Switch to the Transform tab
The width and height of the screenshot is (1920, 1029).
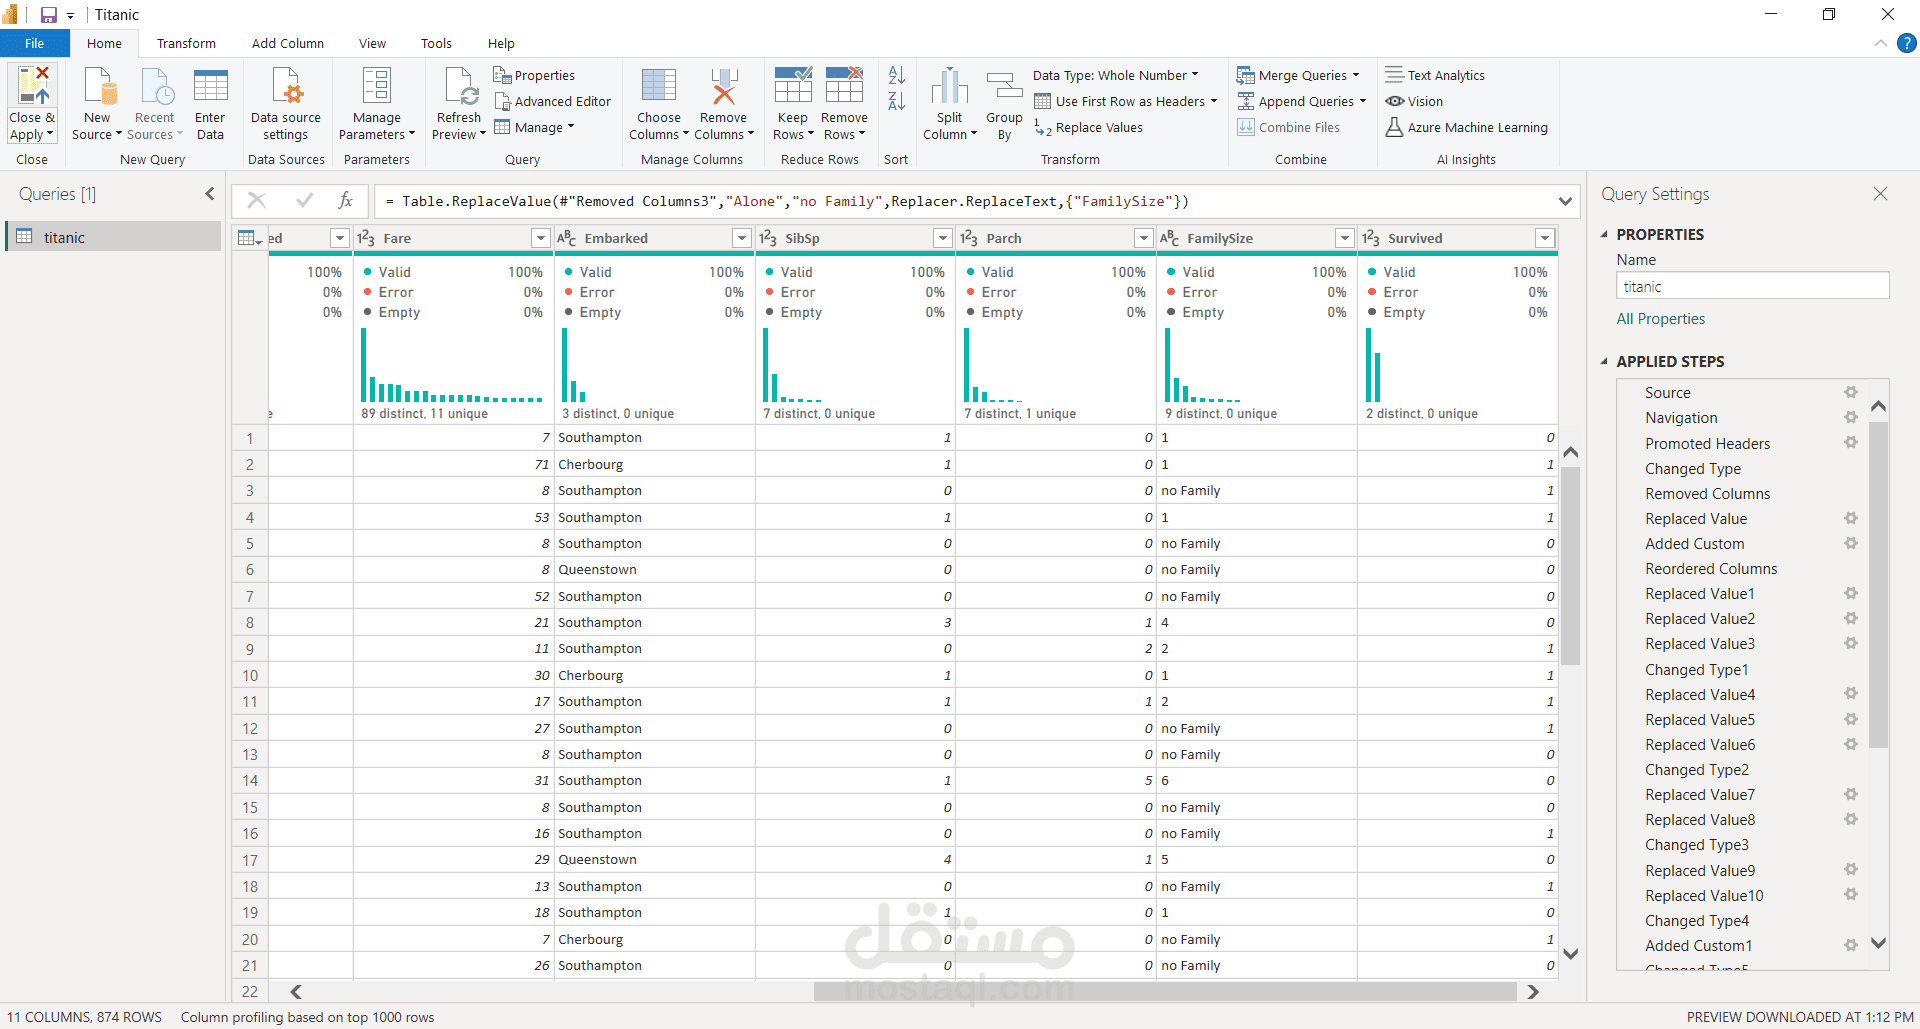click(186, 43)
